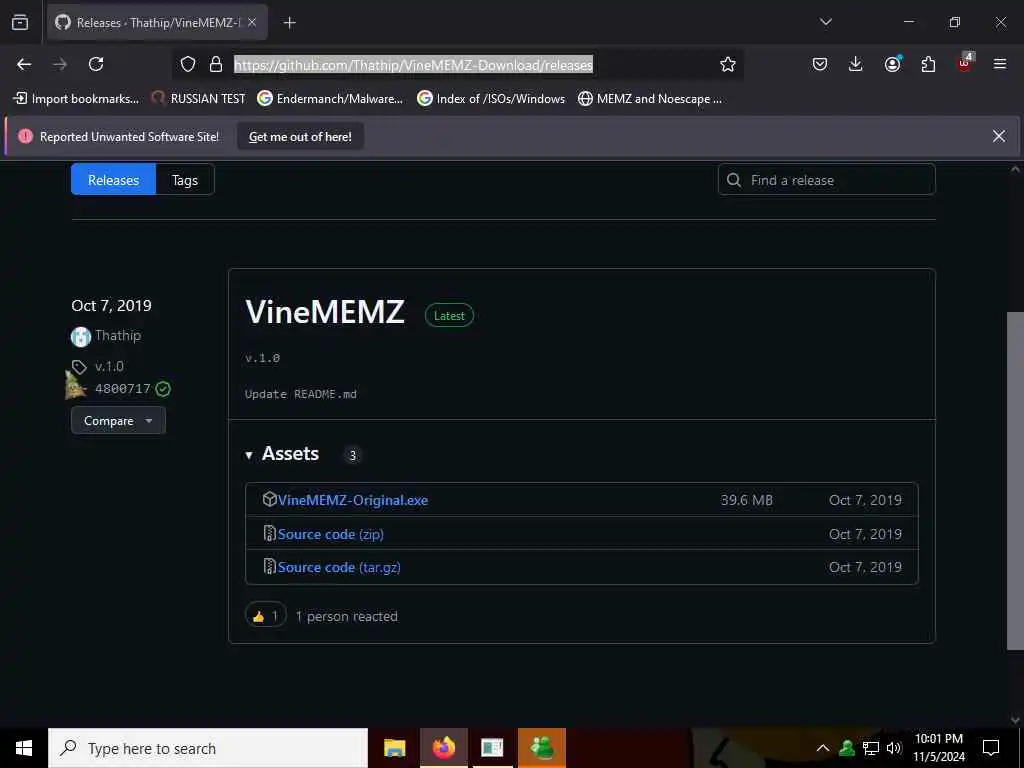Screen dimensions: 1024x768
Task: Open MEMZ and Noescape bookmark
Action: (x=650, y=99)
